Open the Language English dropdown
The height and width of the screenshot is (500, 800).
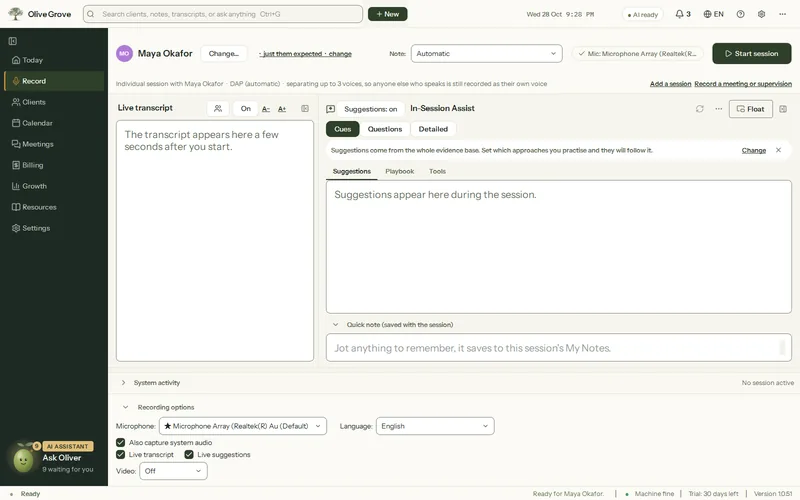click(x=435, y=426)
